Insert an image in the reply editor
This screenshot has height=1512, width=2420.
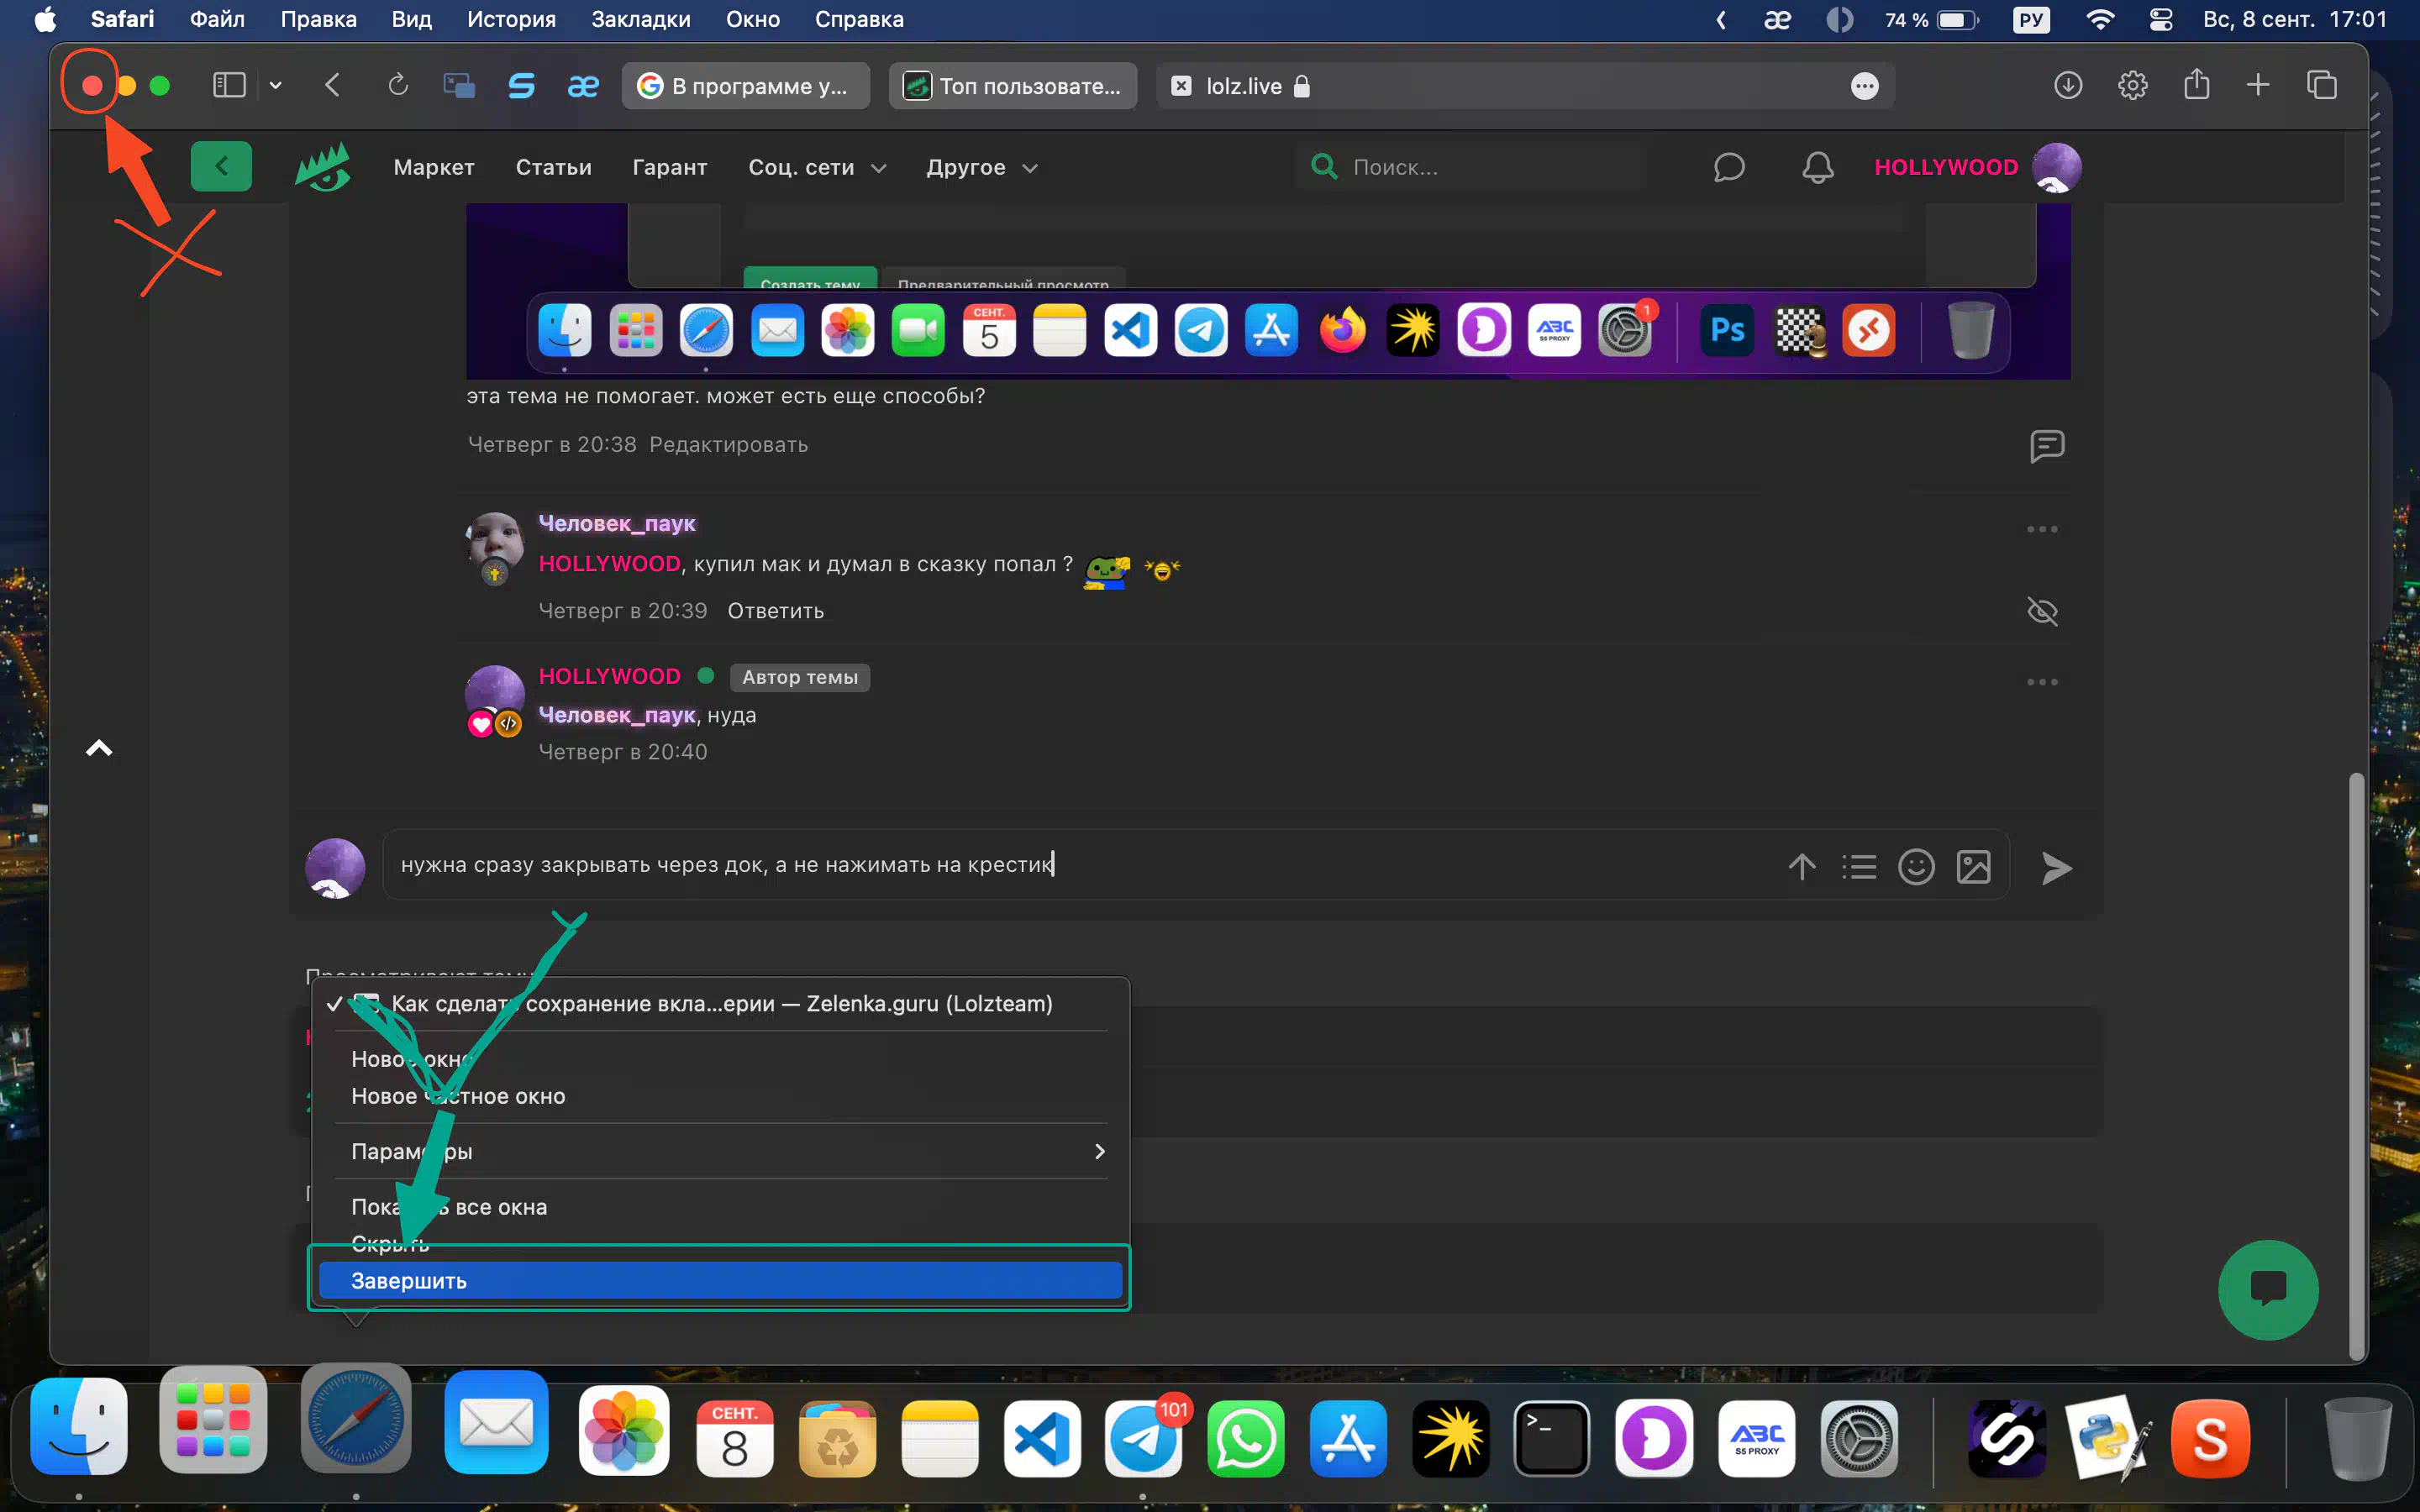coord(1973,867)
